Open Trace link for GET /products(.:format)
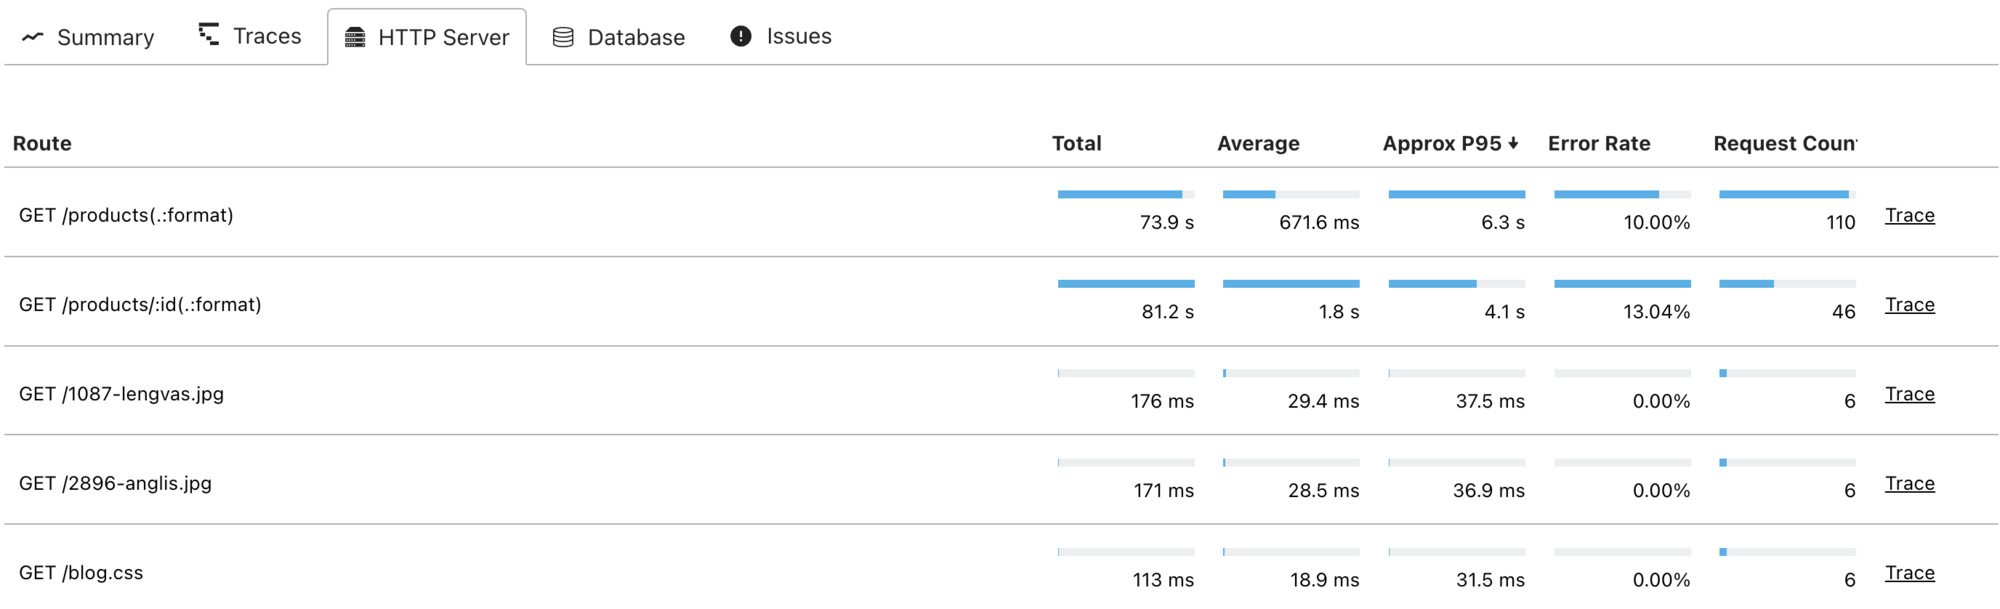This screenshot has width=2000, height=609. (1909, 215)
